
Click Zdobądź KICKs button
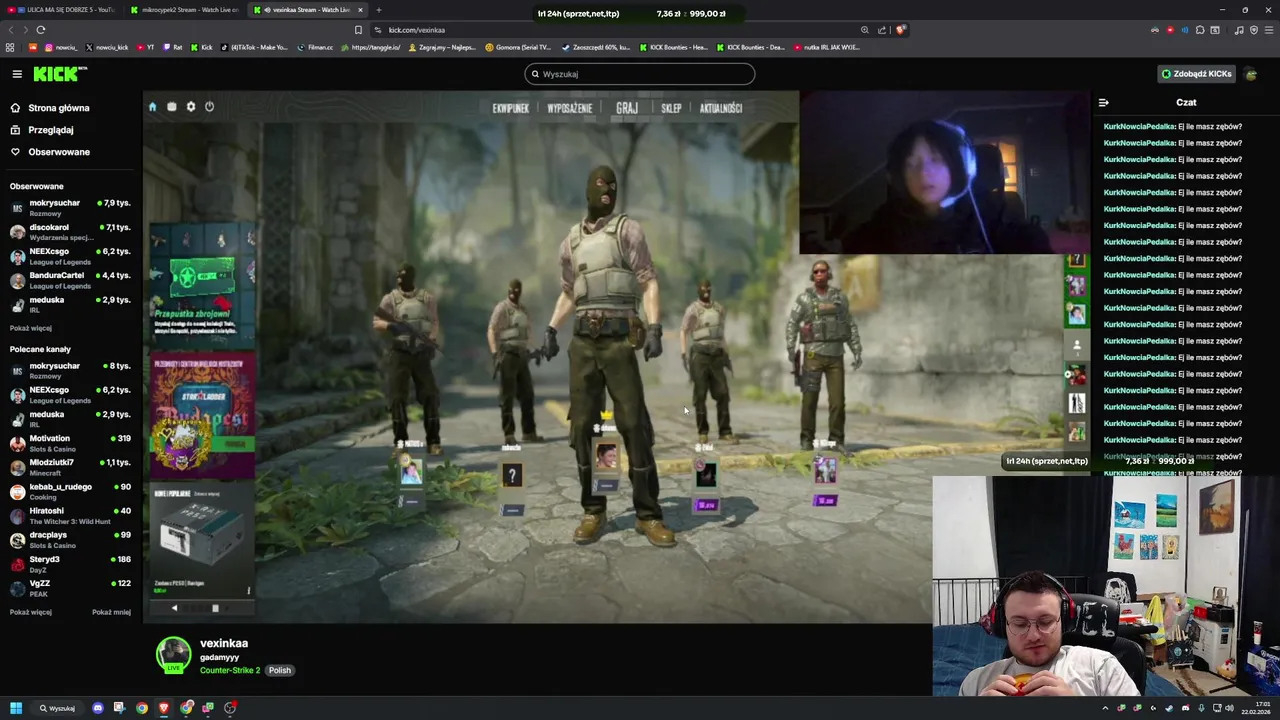[x=1196, y=74]
